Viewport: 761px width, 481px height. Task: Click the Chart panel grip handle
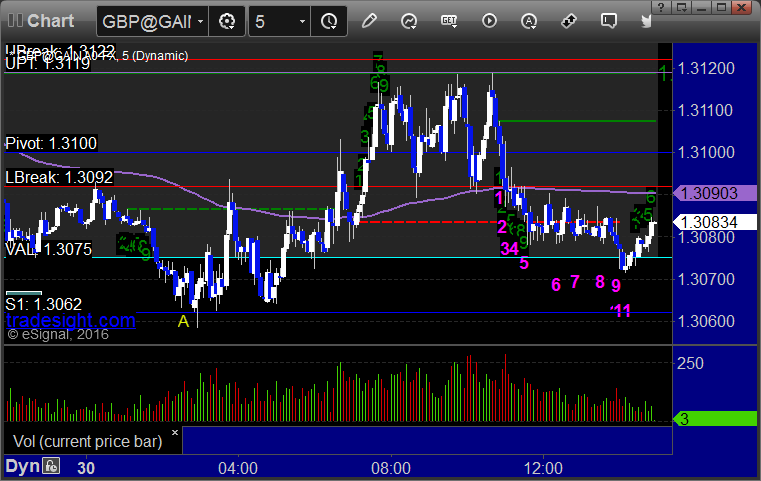15,21
